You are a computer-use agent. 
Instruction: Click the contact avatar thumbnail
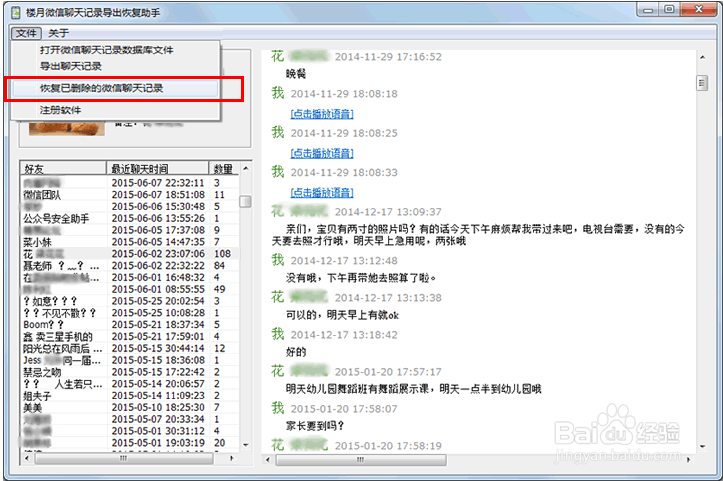(x=66, y=128)
